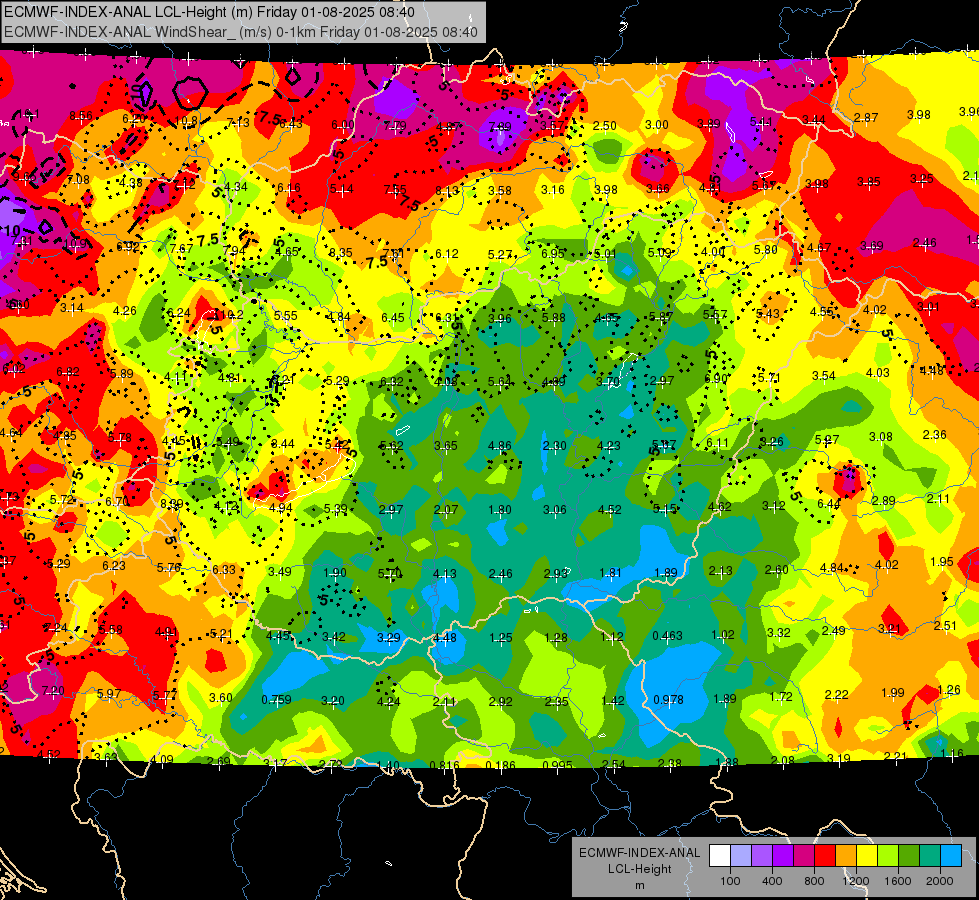This screenshot has width=979, height=900.
Task: Click the 3.29 value on blue patch
Action: point(389,638)
